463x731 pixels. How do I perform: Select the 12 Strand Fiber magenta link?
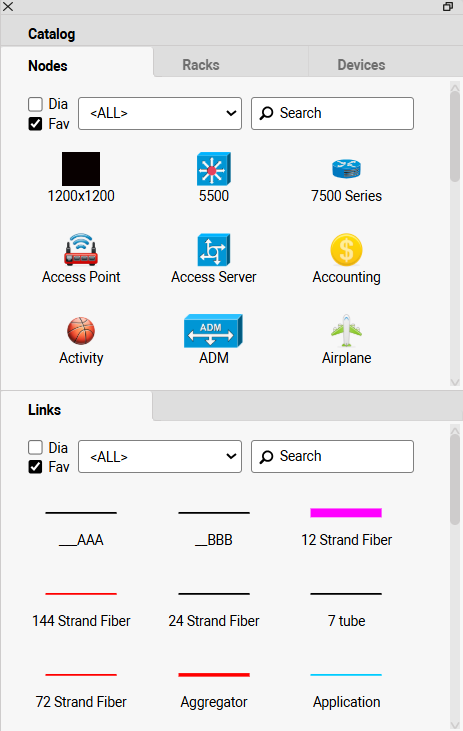click(346, 513)
